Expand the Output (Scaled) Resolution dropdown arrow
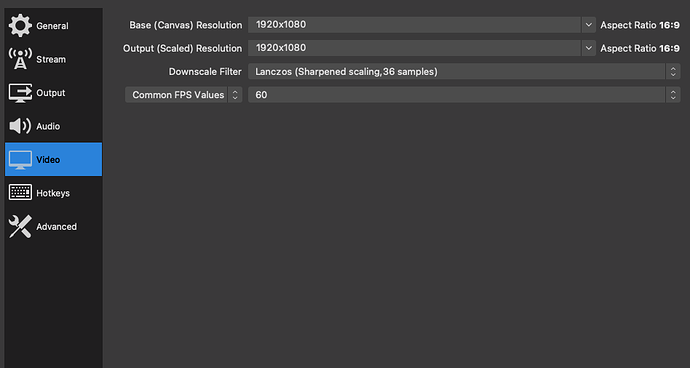The width and height of the screenshot is (690, 368). coord(589,48)
